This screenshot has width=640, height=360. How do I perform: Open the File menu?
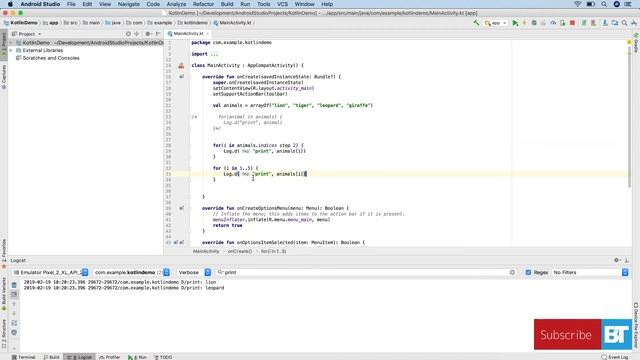71,4
